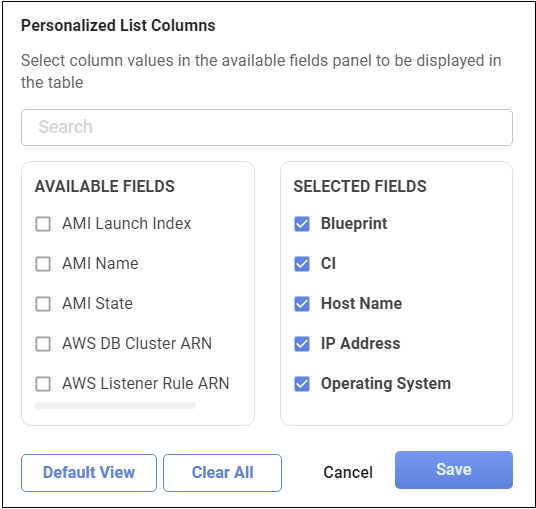Click the Available Fields horizontal scrollbar
The height and width of the screenshot is (509, 536).
(x=116, y=406)
